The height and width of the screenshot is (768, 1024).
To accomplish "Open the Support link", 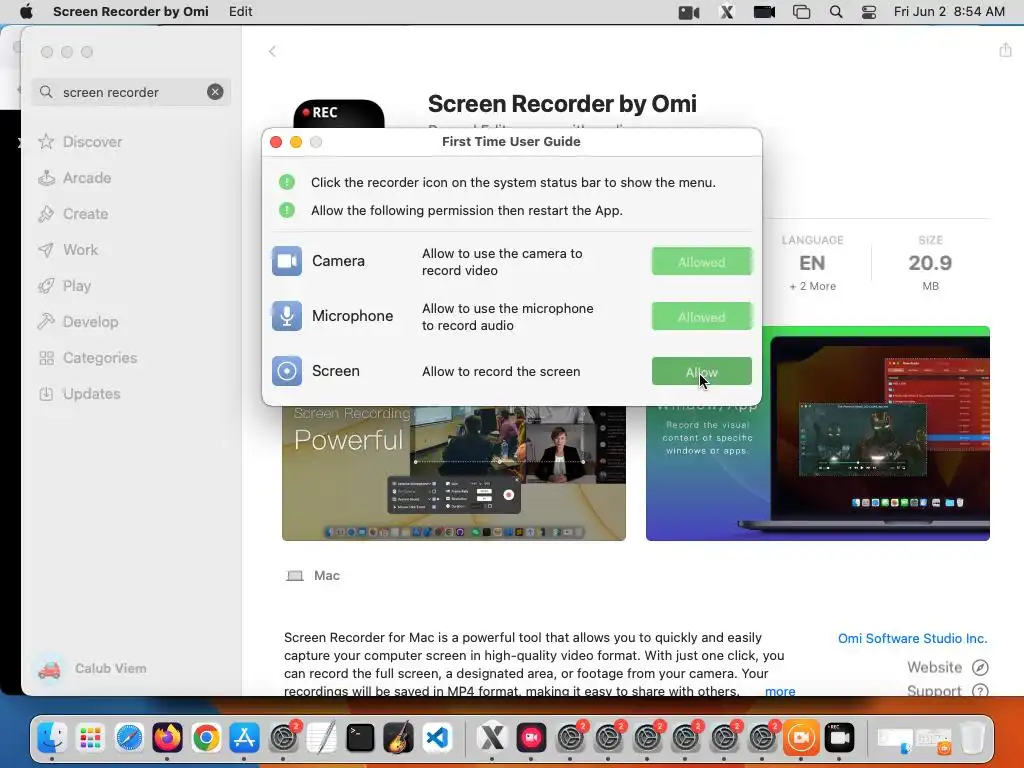I will [x=947, y=691].
